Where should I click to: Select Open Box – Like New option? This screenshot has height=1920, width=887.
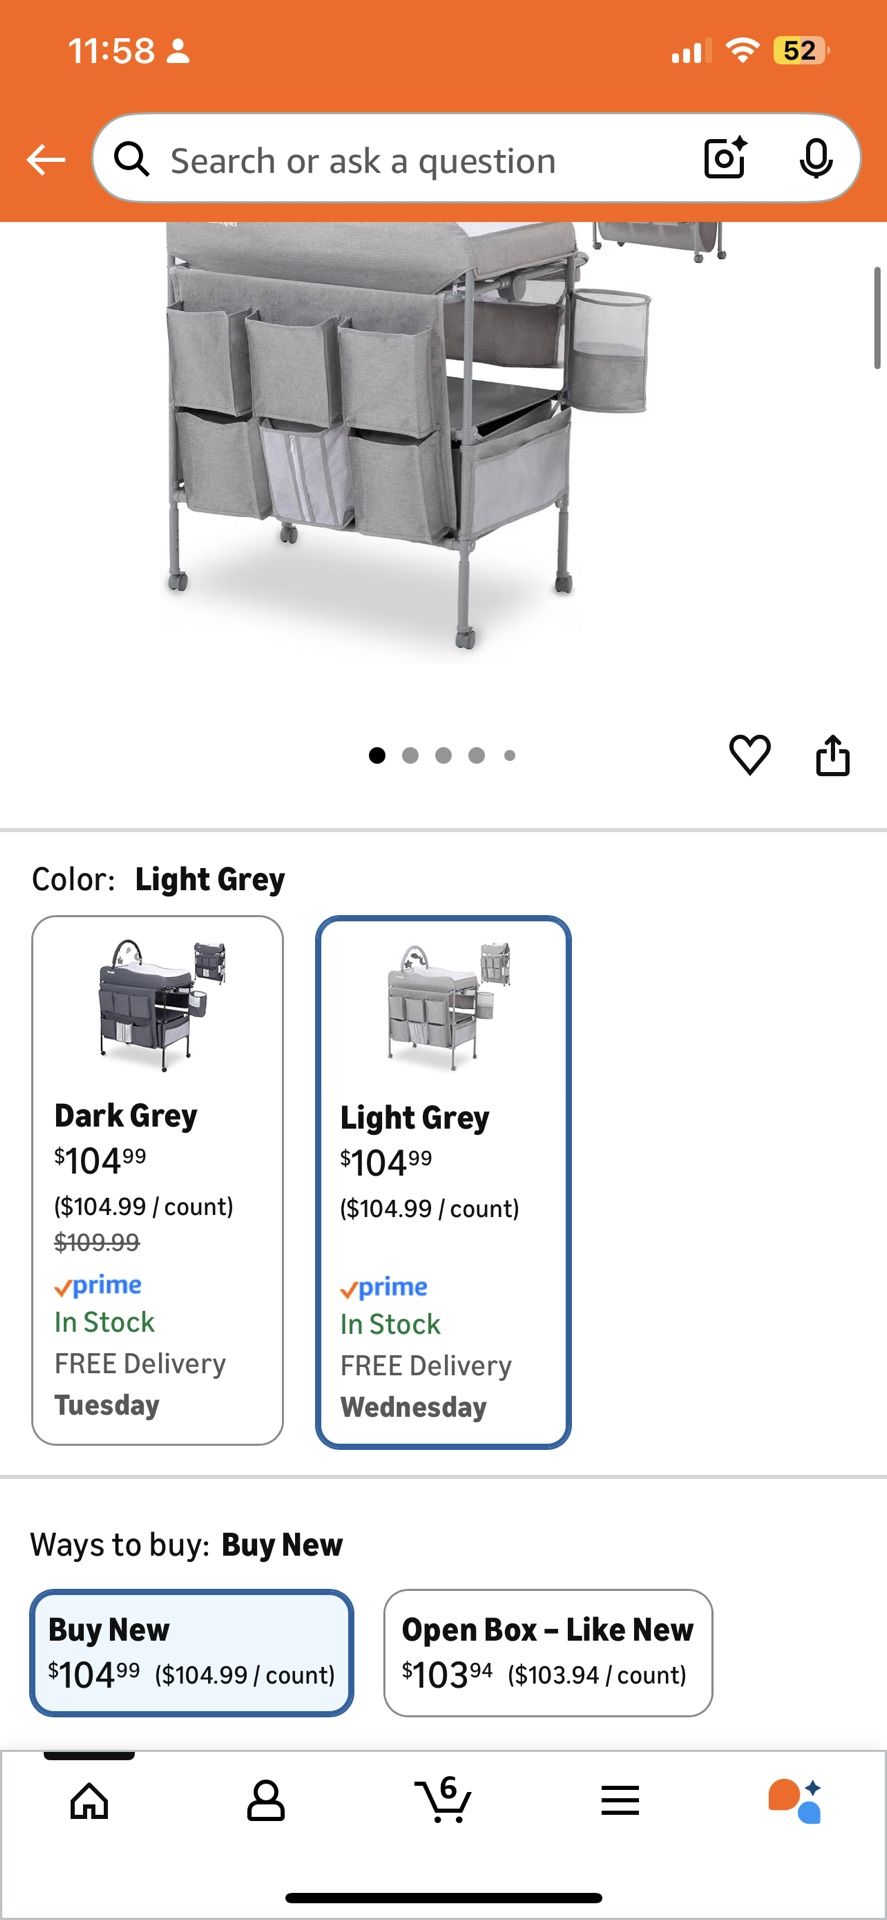pyautogui.click(x=548, y=1652)
